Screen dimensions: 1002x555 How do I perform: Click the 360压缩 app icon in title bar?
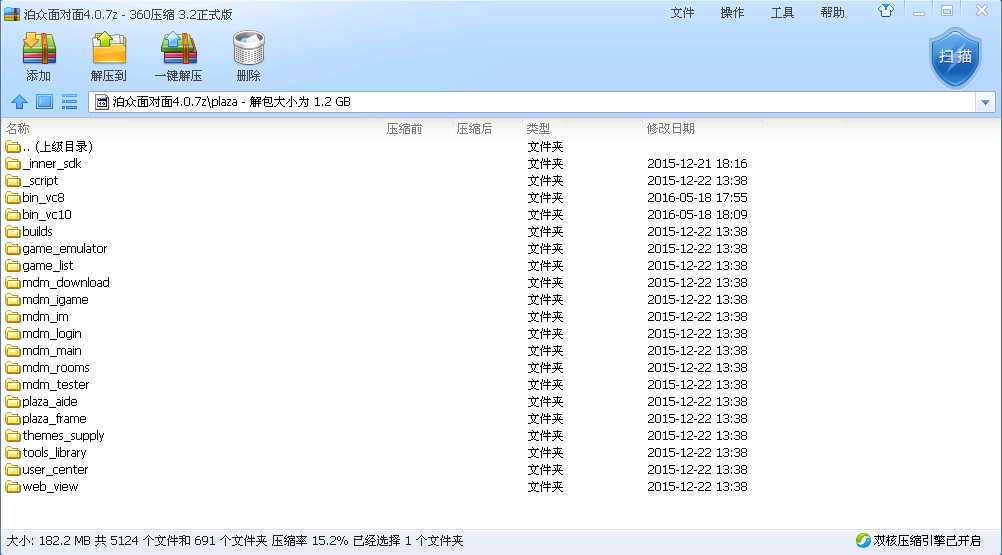tap(12, 14)
